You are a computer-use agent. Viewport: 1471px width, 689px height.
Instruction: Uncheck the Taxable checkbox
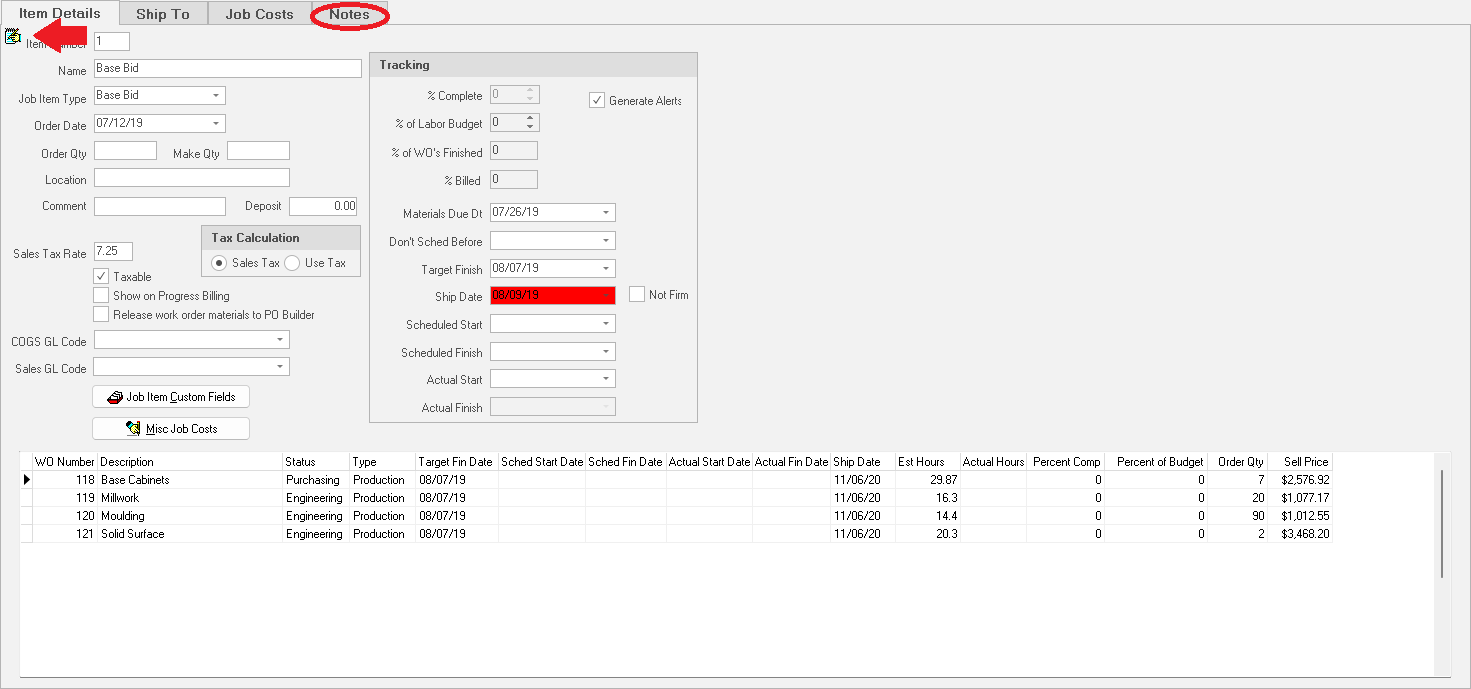[x=101, y=276]
